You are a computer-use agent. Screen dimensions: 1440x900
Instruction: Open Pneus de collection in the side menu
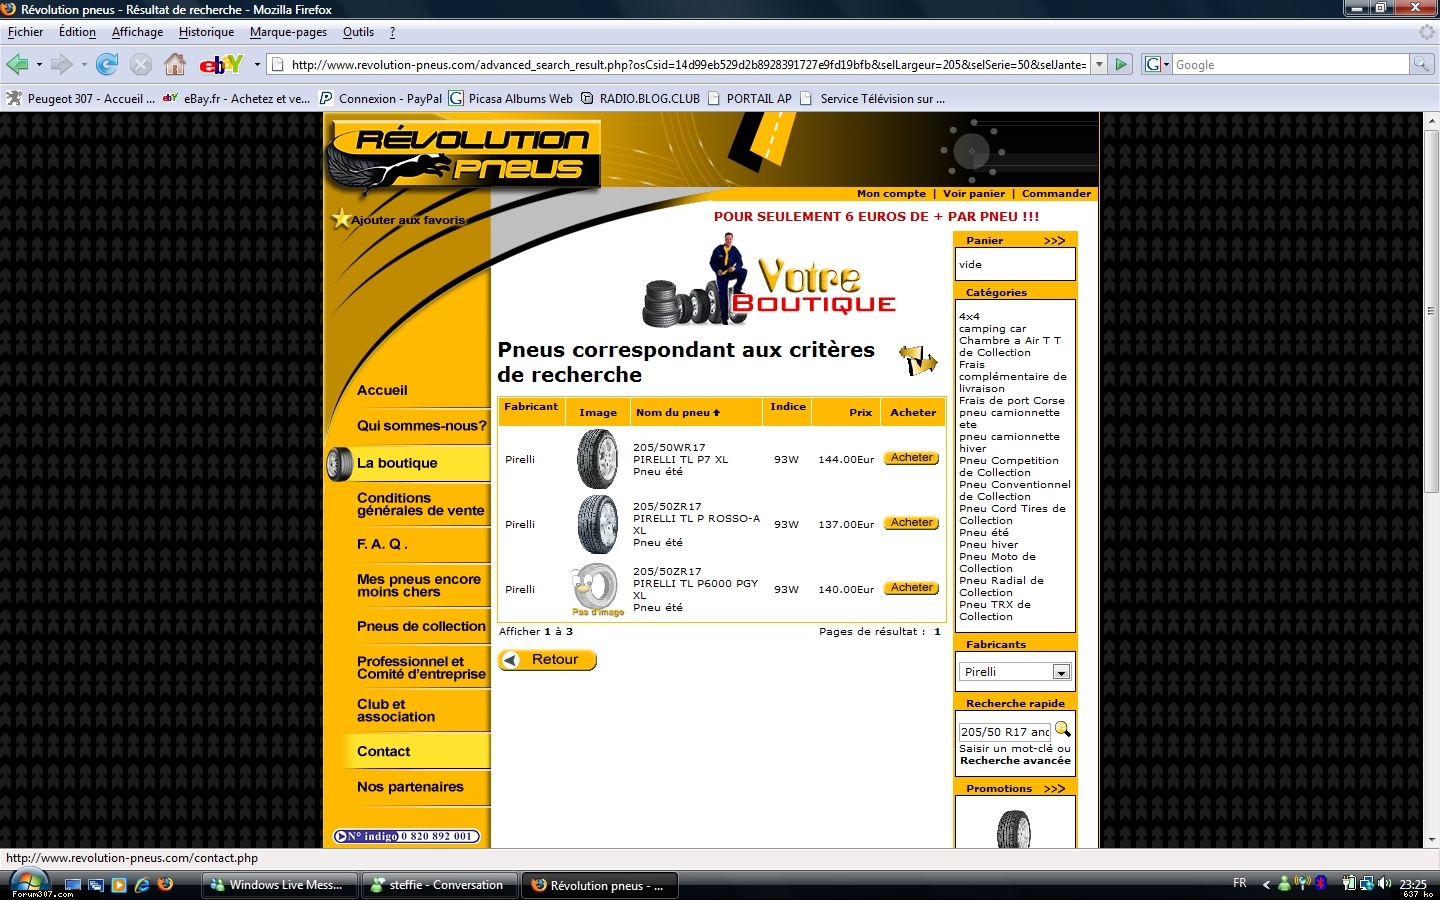(421, 627)
